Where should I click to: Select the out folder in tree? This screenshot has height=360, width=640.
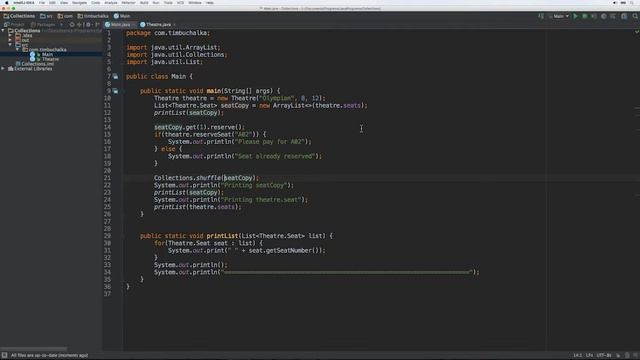click(25, 40)
